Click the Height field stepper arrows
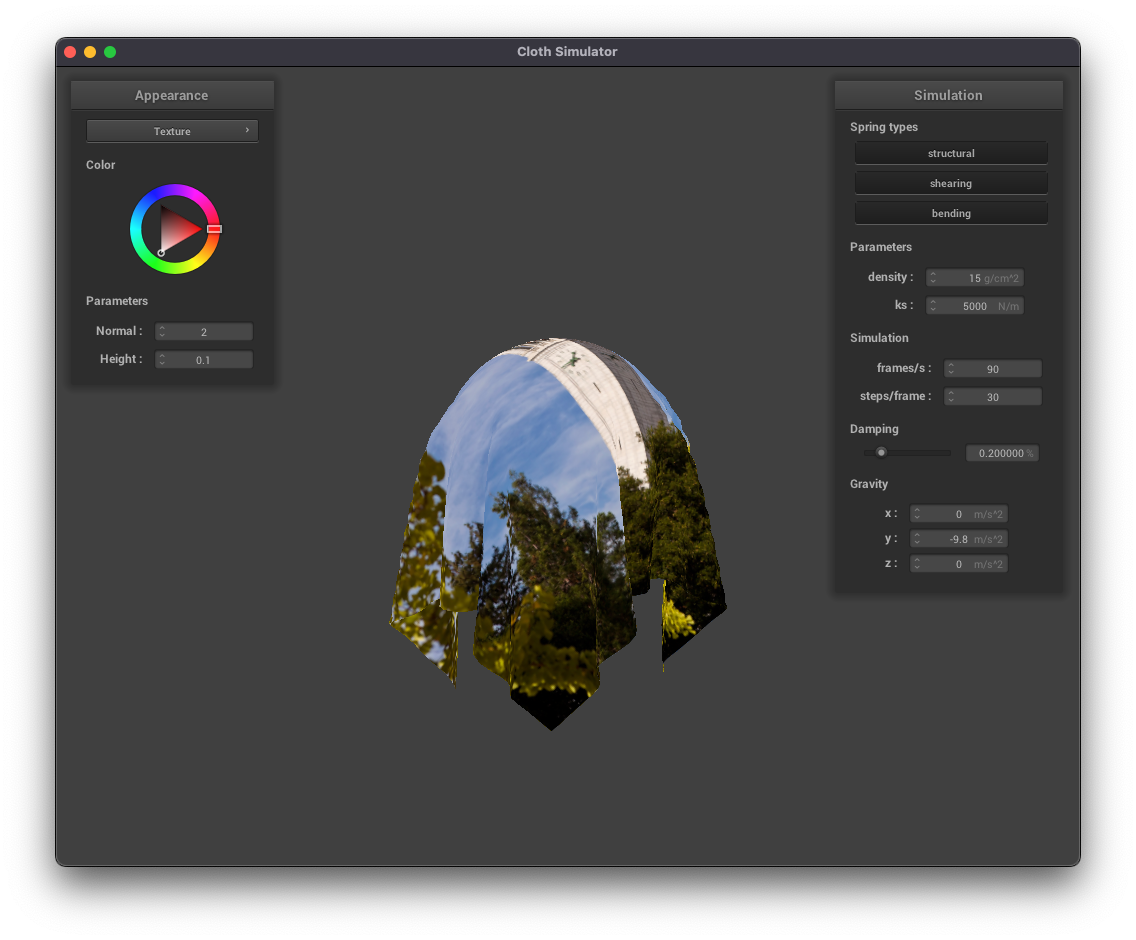1136x940 pixels. coord(162,359)
